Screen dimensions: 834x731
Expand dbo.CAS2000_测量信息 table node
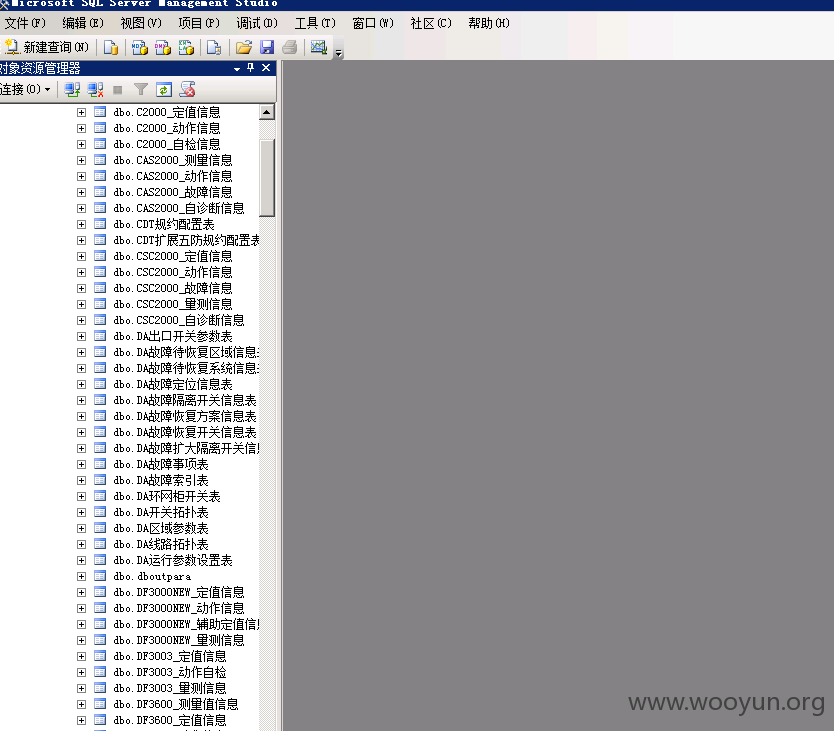point(81,160)
